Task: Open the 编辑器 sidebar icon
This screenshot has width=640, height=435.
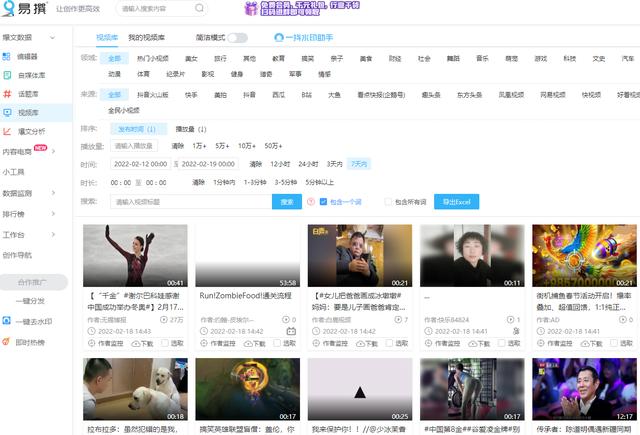Action: [10, 57]
